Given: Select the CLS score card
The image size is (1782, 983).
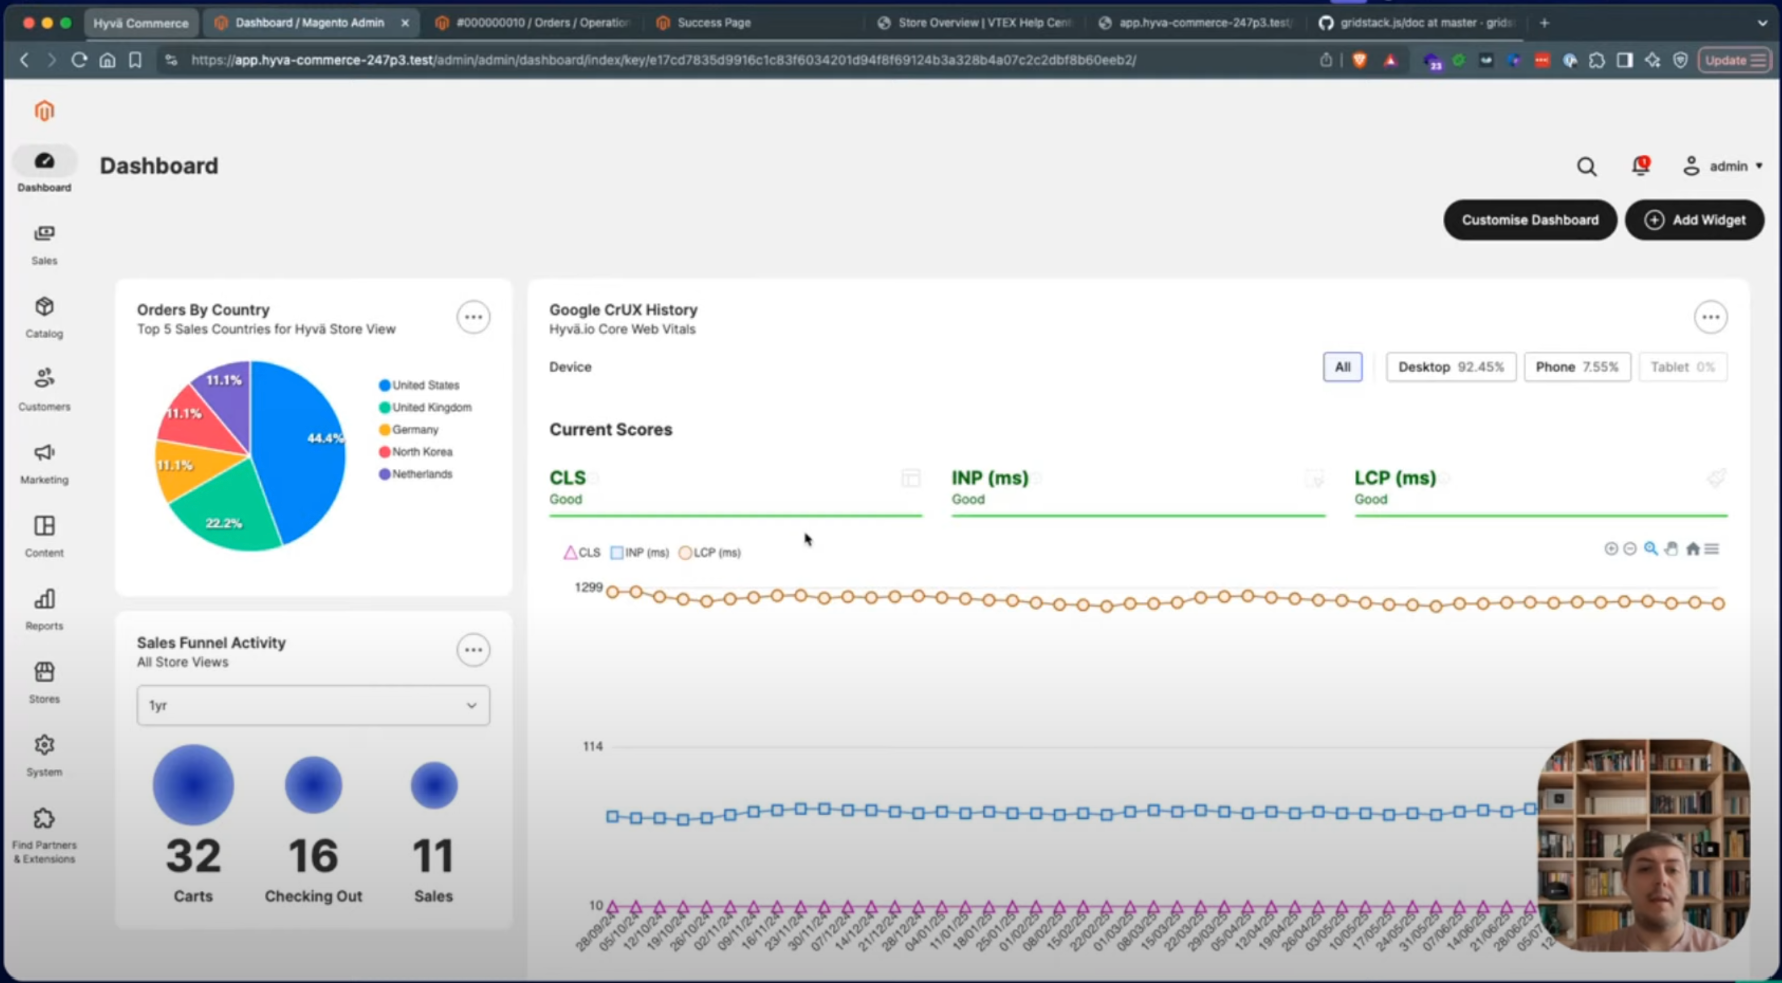Looking at the screenshot, I should point(735,490).
